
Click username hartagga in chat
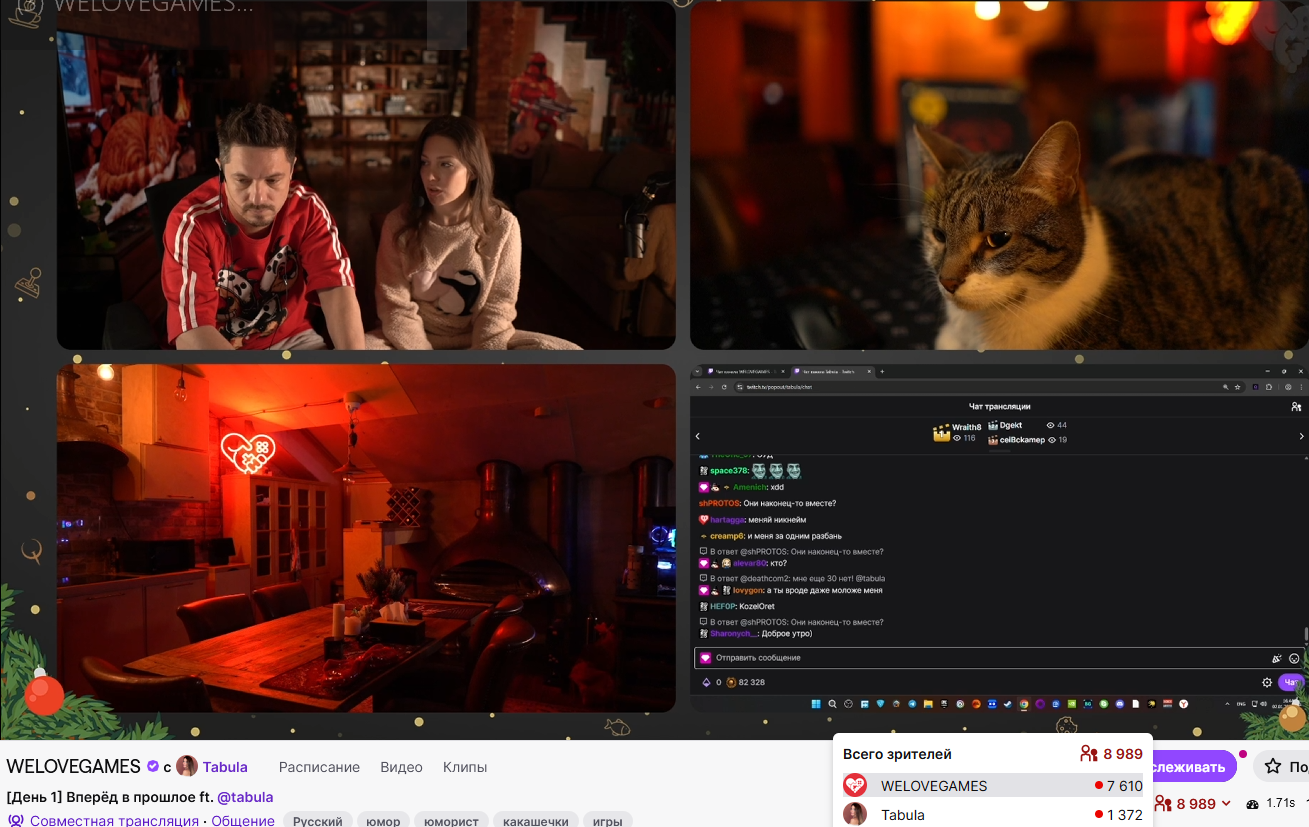point(727,520)
